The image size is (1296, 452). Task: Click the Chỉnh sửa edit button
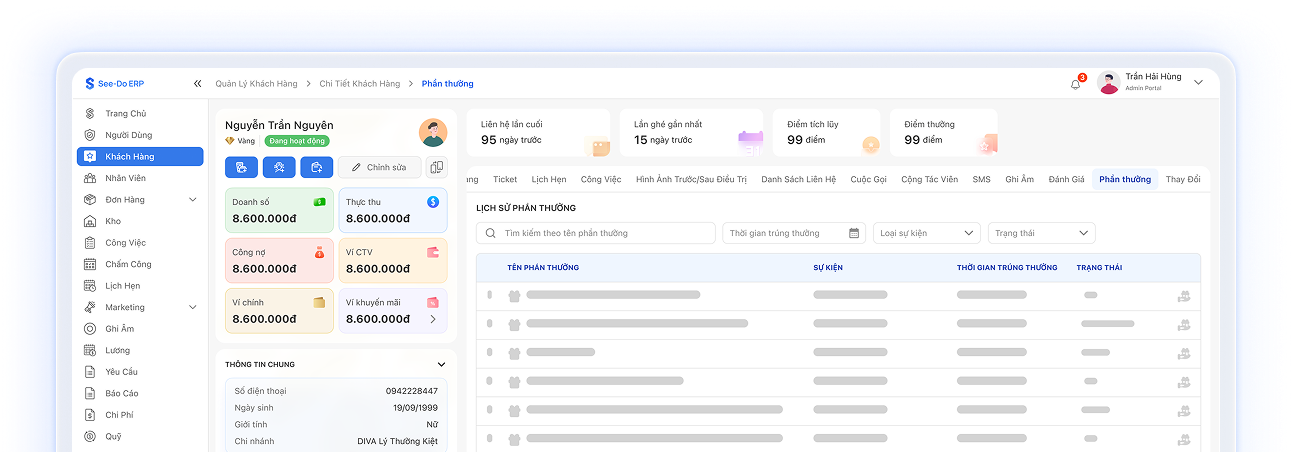380,167
